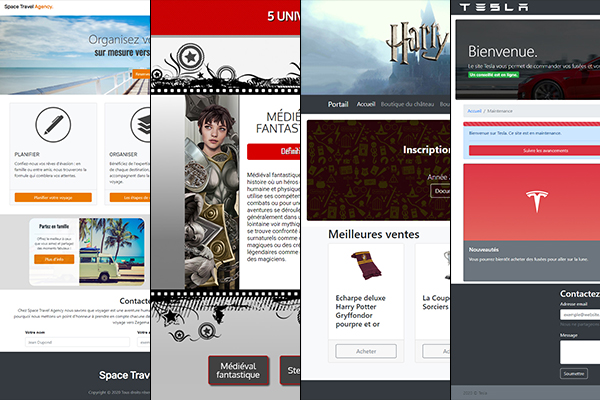Click the 'Meilleures ventes' heading
Screen dimensions: 600x400
(x=373, y=234)
